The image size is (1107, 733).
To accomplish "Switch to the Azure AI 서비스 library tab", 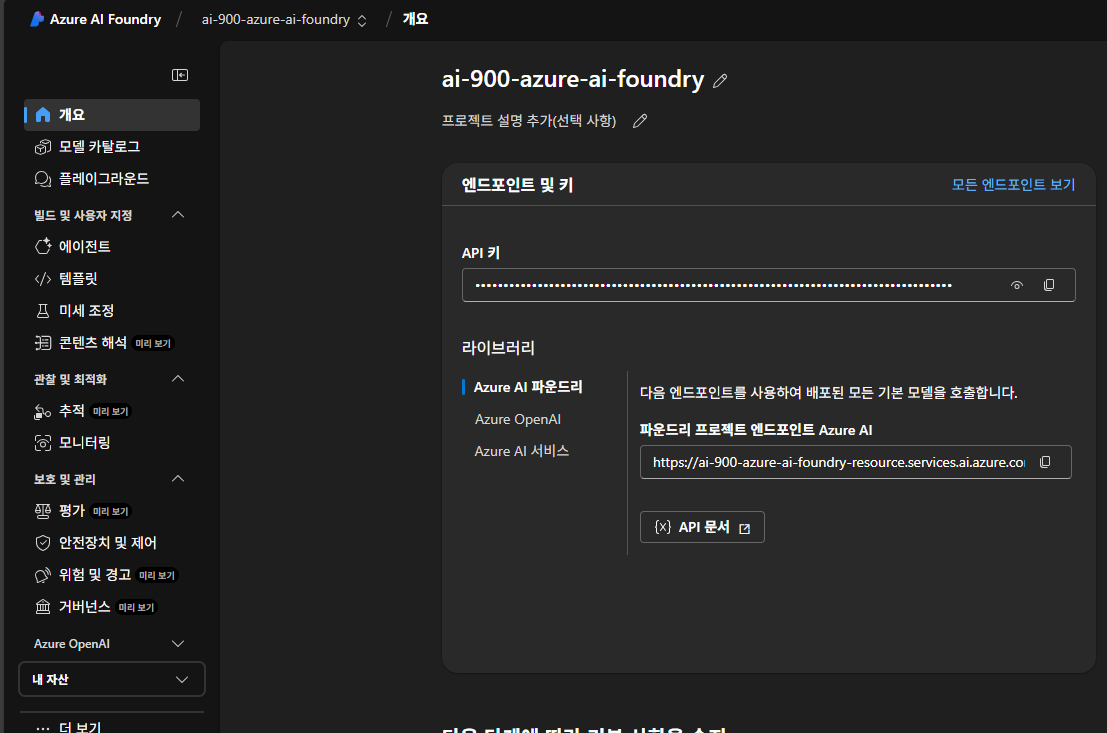I will (x=522, y=451).
